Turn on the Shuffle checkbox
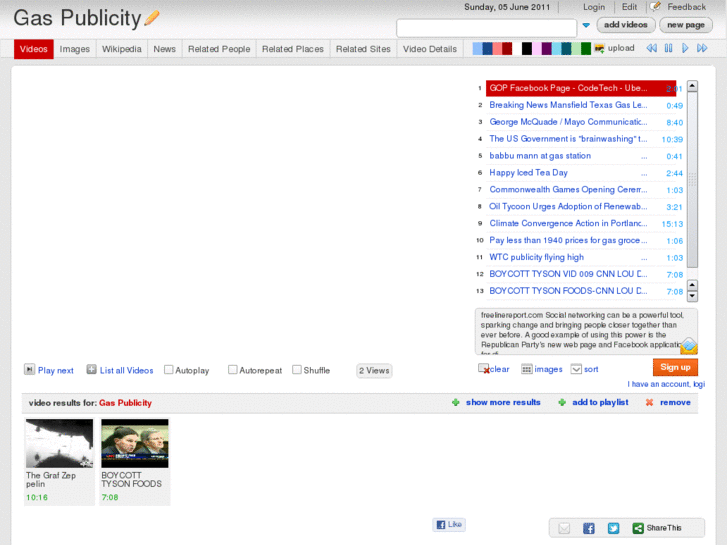 pos(297,370)
